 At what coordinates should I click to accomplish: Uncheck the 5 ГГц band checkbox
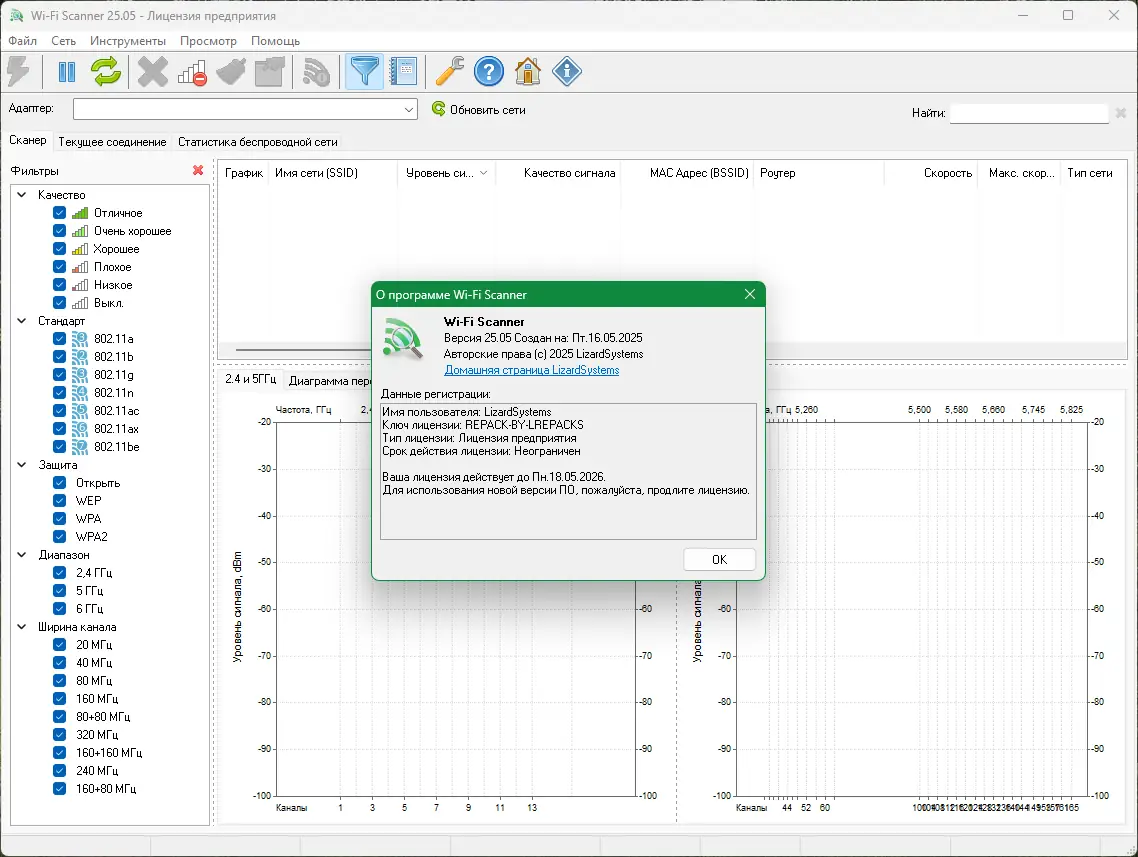(x=59, y=591)
